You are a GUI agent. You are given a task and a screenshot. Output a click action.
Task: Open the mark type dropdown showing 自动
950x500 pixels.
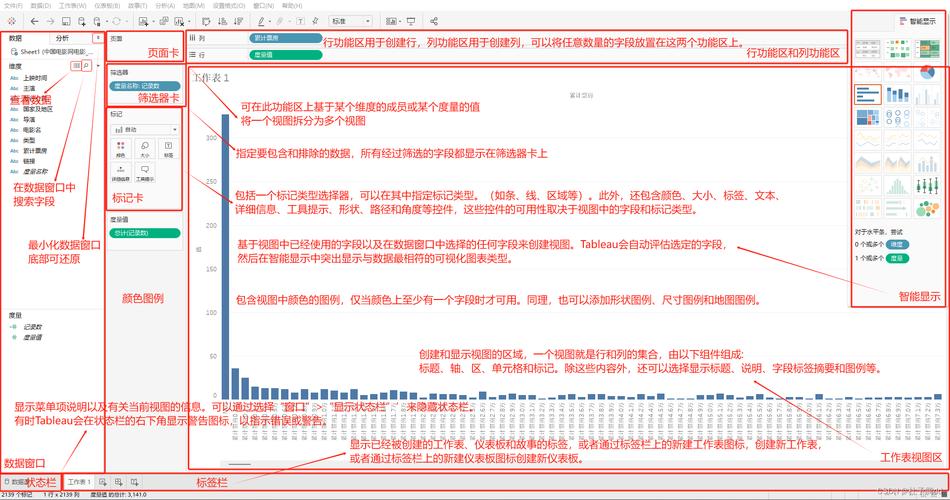[145, 129]
